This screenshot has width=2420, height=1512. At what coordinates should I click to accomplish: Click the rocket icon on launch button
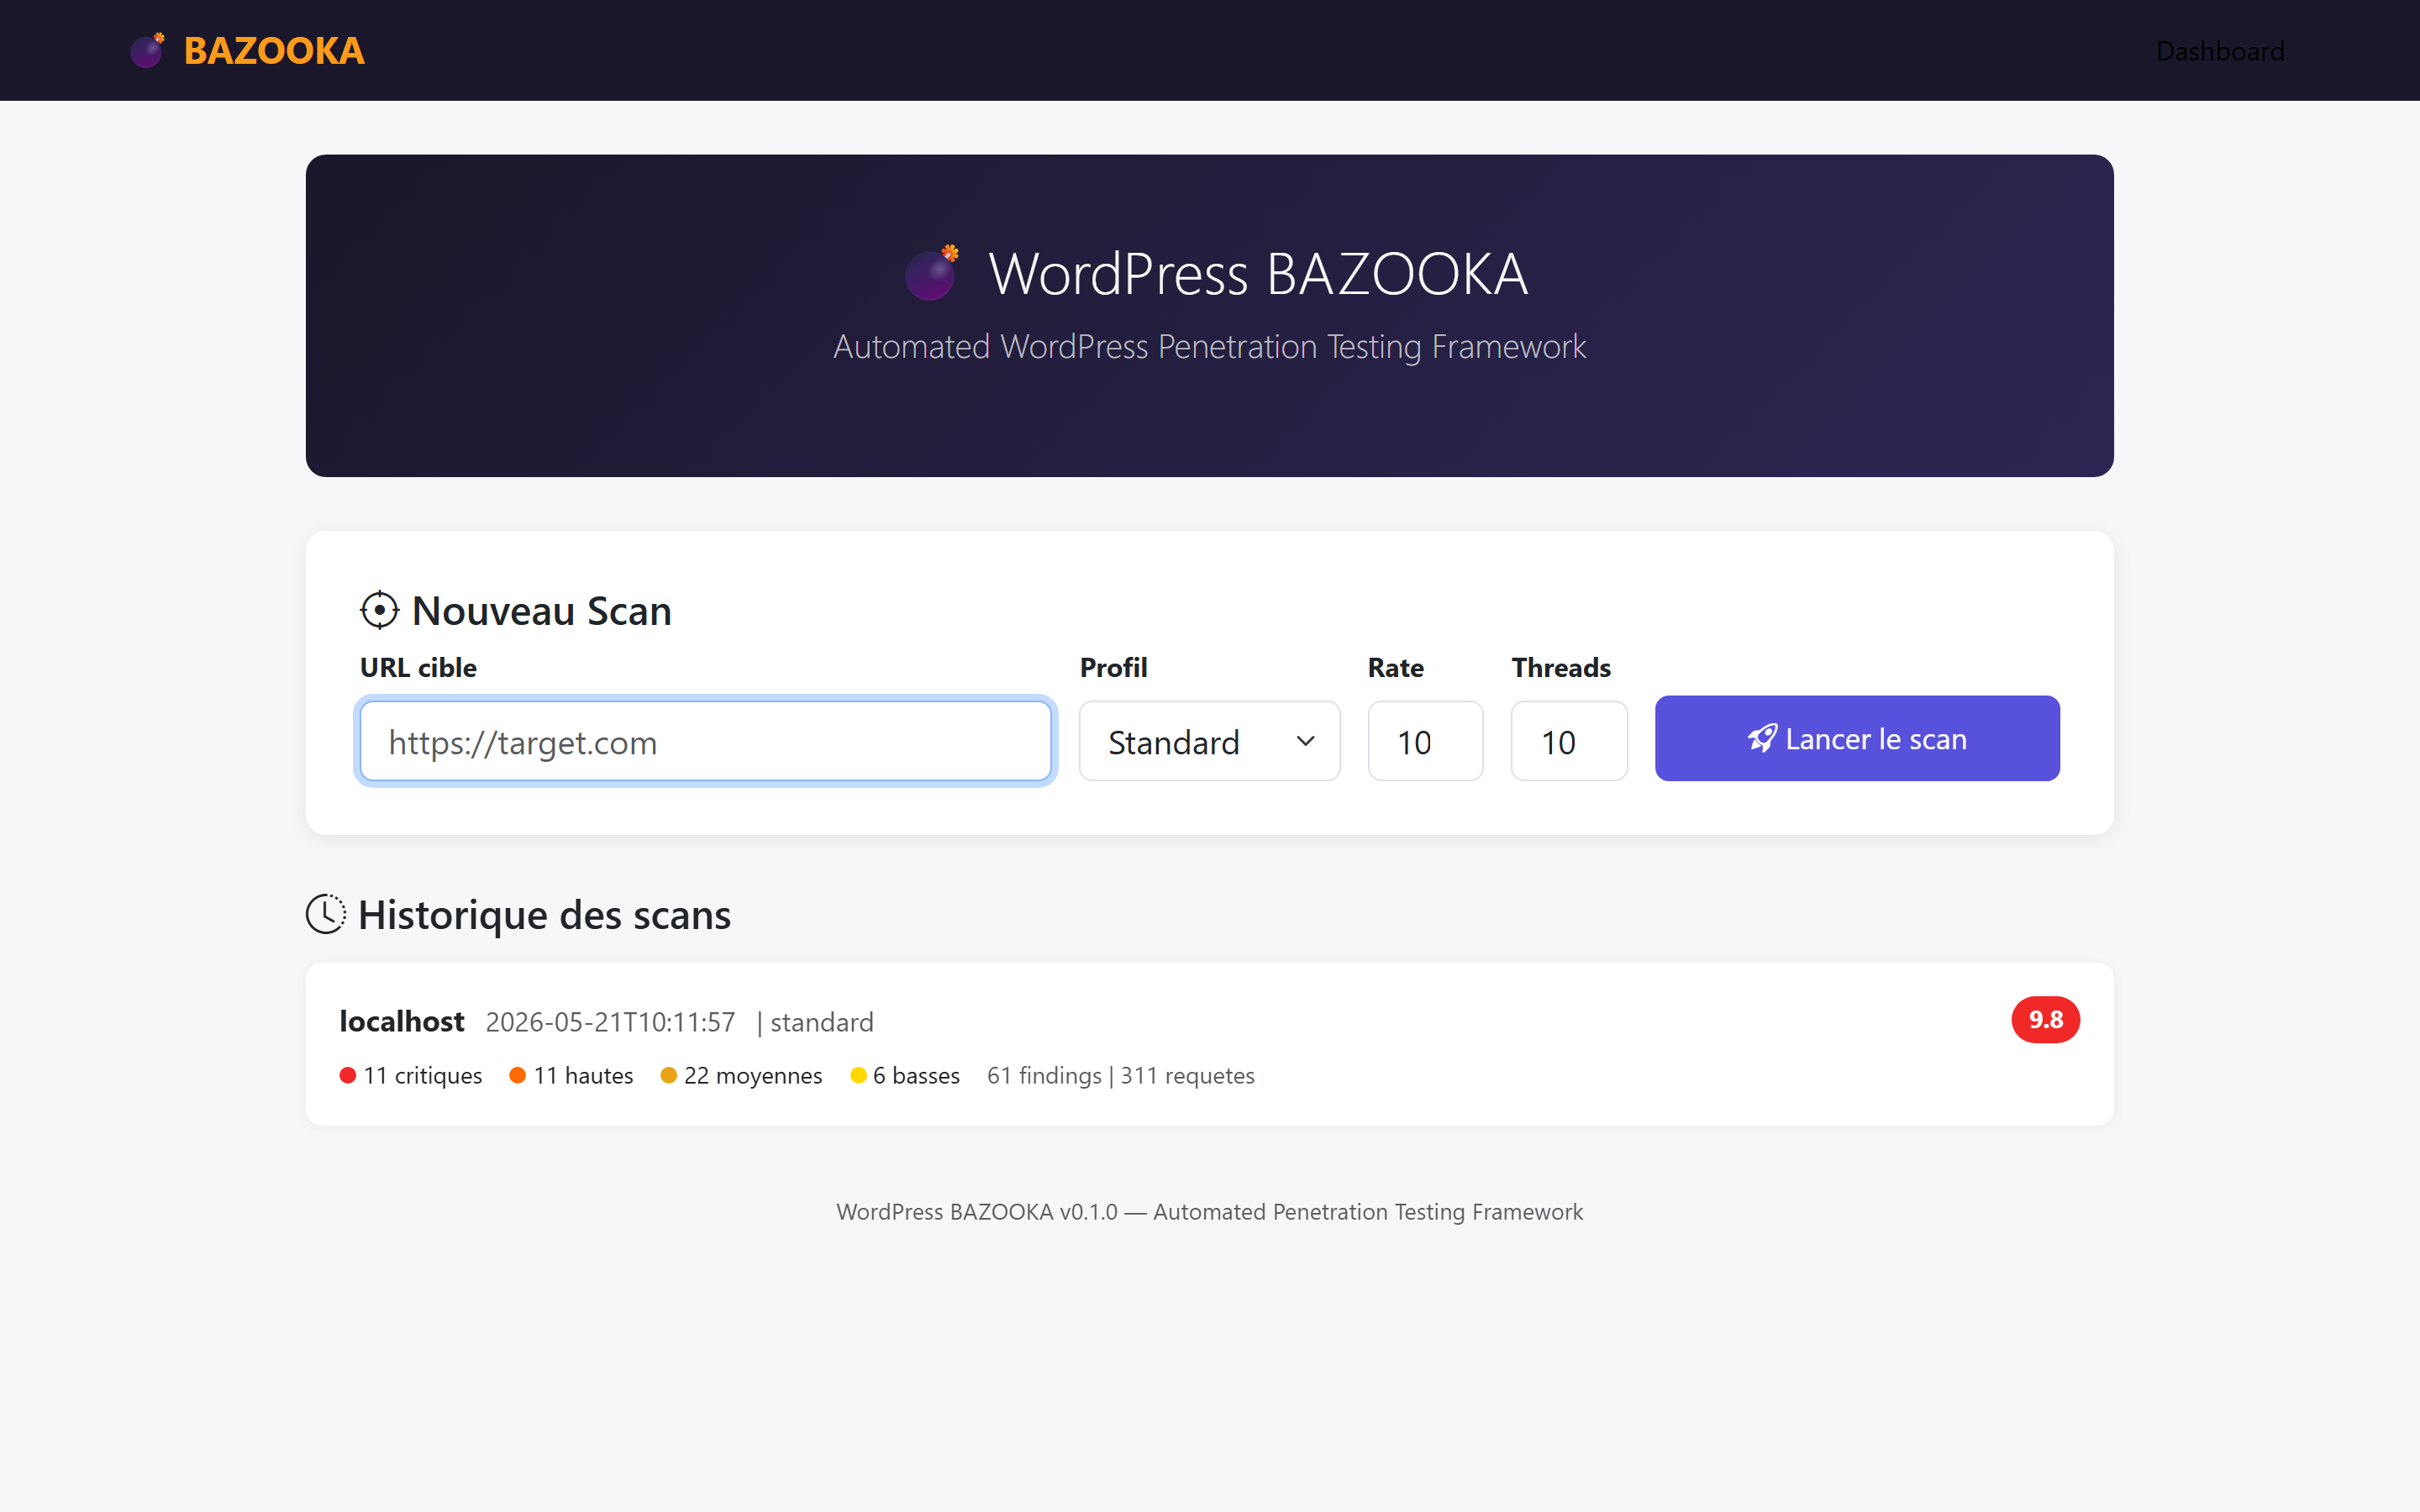pos(1763,738)
